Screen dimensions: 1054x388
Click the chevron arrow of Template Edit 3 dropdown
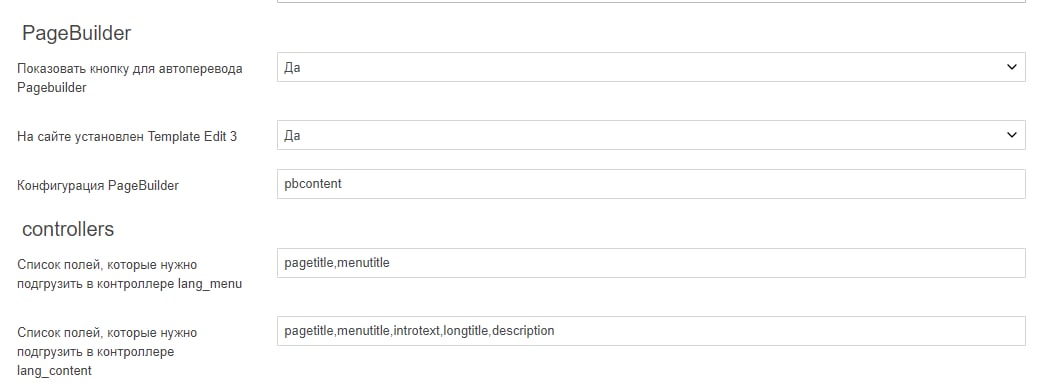point(1012,135)
